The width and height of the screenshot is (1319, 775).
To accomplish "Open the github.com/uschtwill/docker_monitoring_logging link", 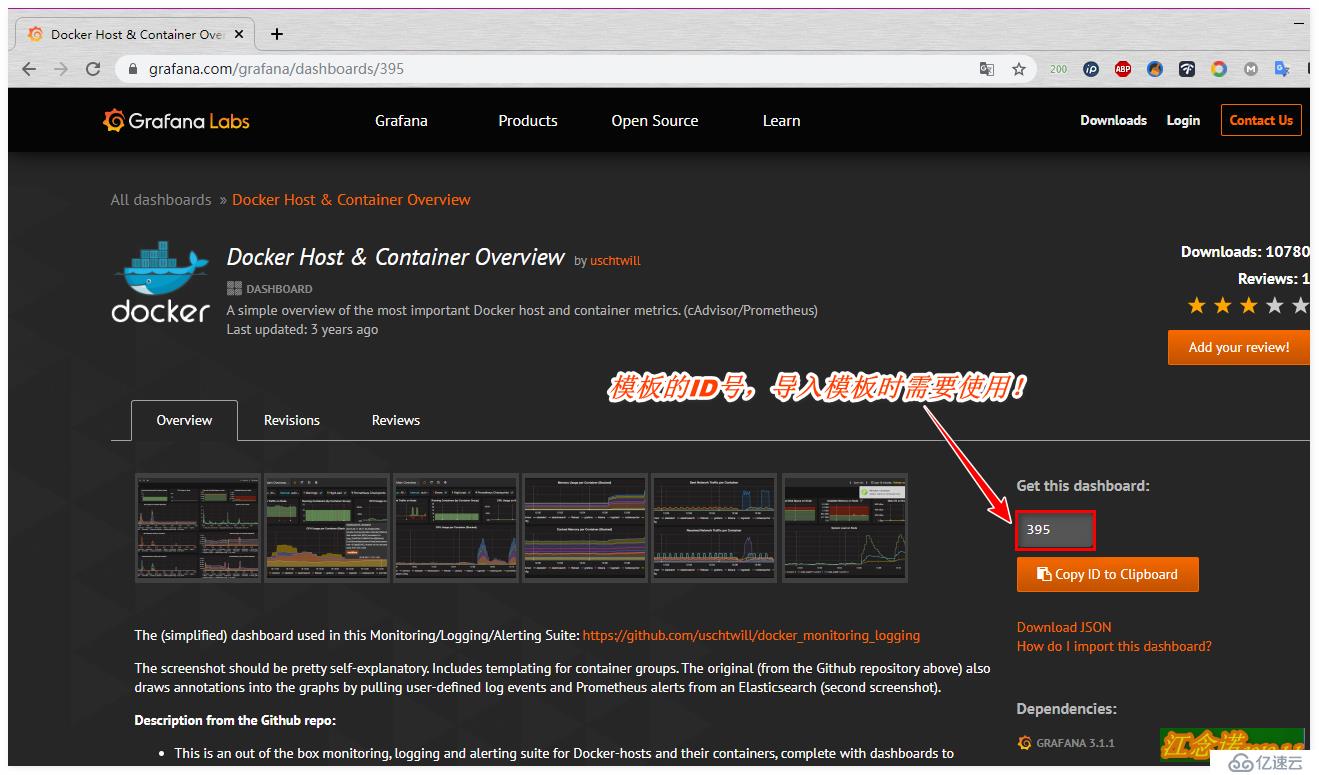I will click(x=751, y=635).
